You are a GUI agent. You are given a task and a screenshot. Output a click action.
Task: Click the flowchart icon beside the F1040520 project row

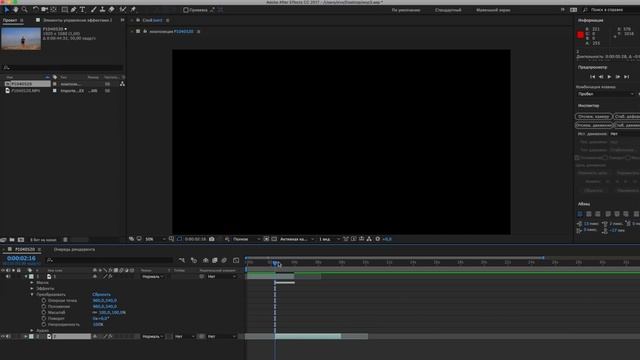pyautogui.click(x=122, y=84)
